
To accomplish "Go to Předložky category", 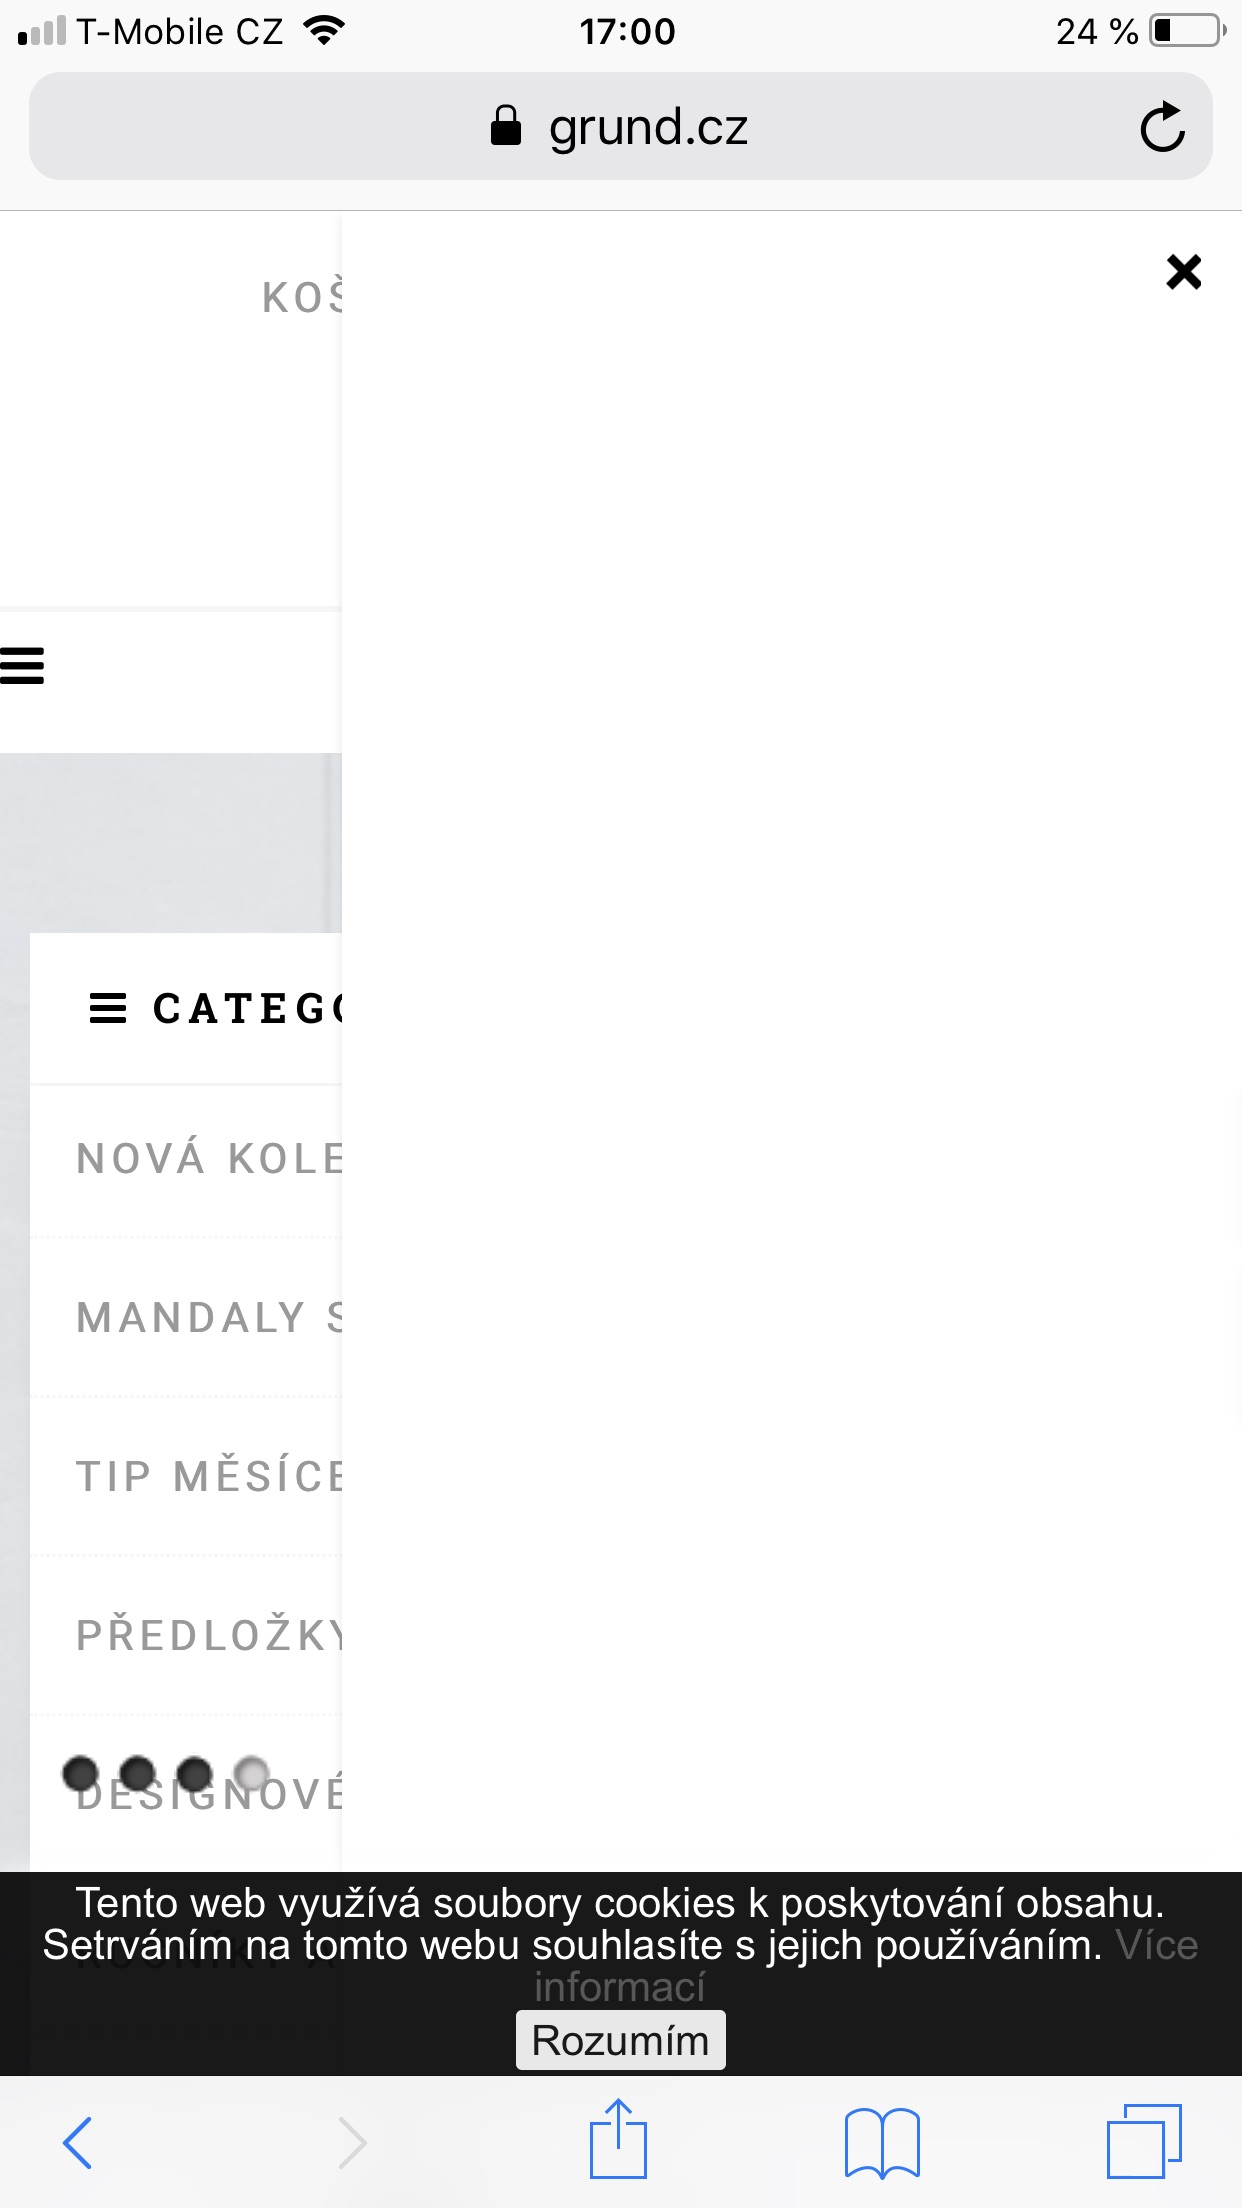I will pyautogui.click(x=210, y=1635).
